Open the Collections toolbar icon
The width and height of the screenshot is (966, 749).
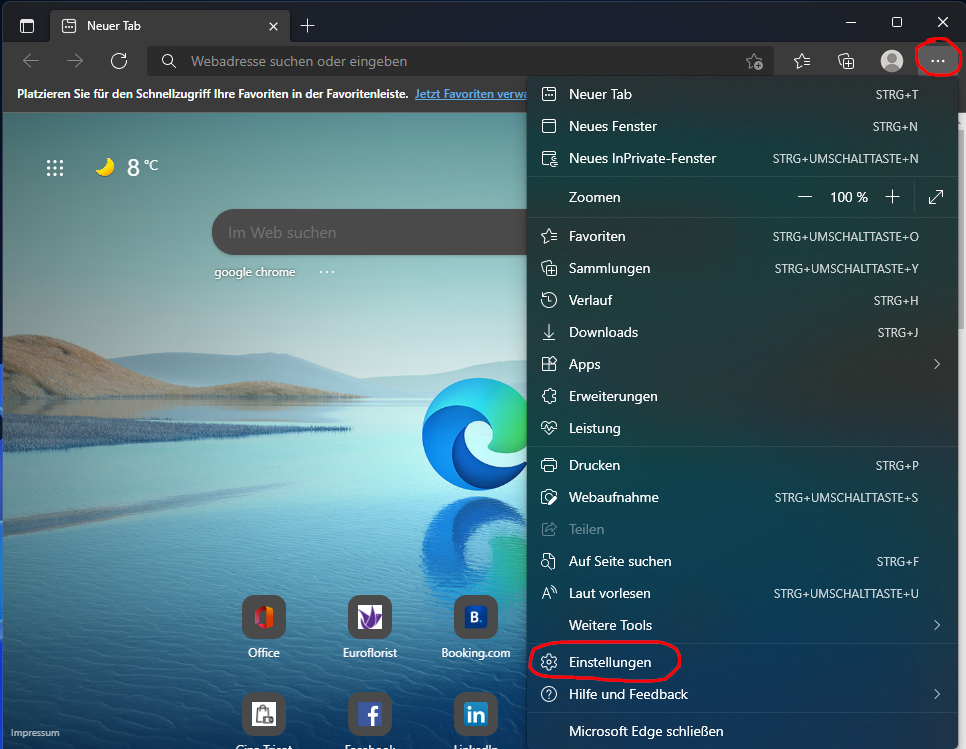pyautogui.click(x=846, y=61)
